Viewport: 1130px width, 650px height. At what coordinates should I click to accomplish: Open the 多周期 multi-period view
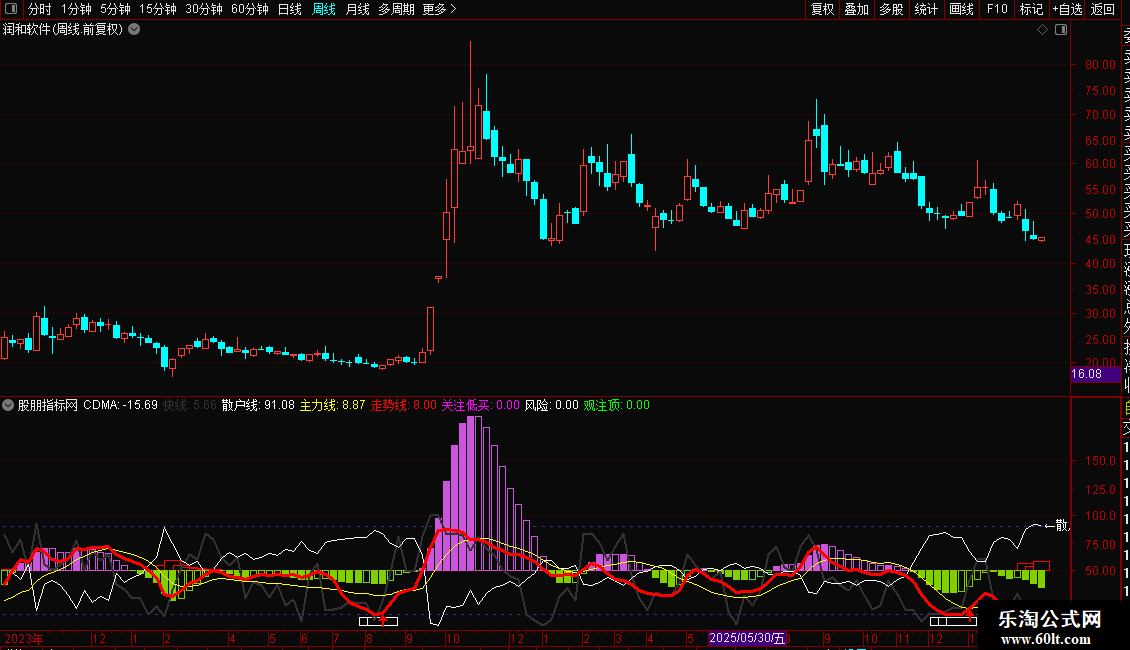click(396, 9)
